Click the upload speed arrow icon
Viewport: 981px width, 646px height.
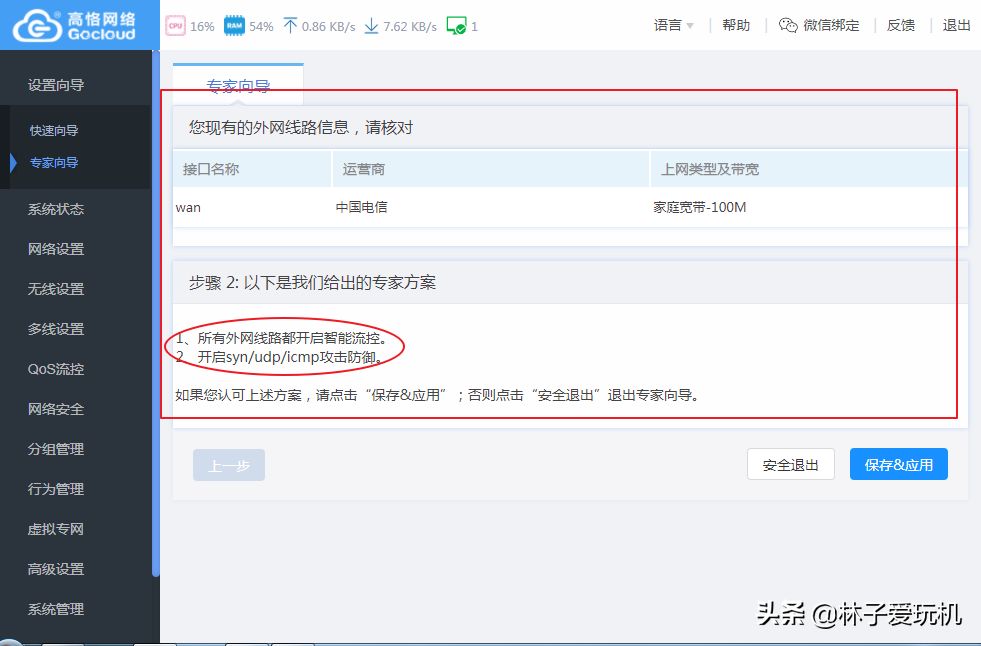click(x=290, y=26)
